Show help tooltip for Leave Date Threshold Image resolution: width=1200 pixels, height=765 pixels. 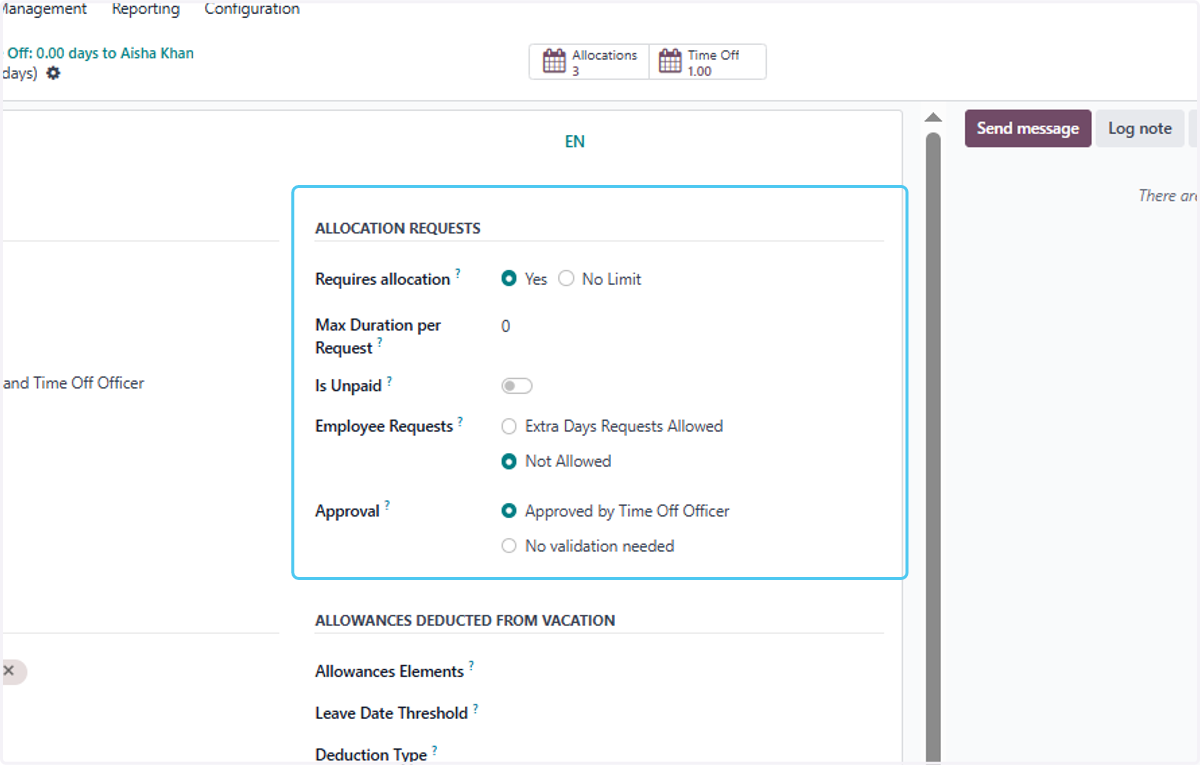475,708
